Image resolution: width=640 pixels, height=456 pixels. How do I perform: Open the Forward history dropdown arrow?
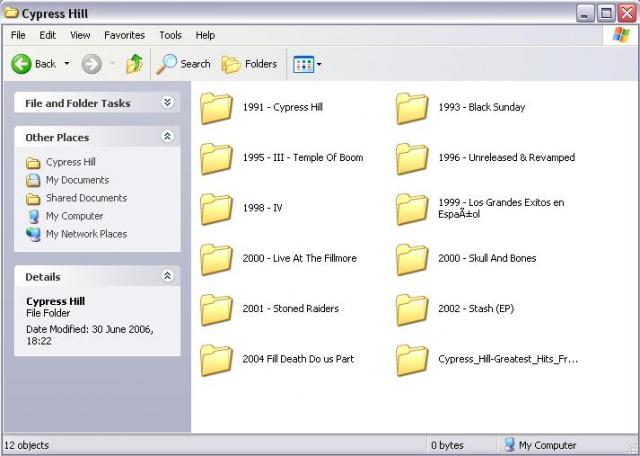coord(112,64)
